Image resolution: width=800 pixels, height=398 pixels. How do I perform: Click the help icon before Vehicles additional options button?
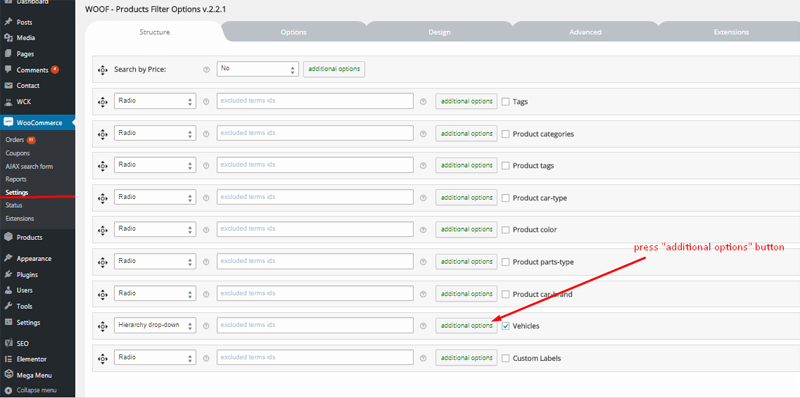(423, 326)
